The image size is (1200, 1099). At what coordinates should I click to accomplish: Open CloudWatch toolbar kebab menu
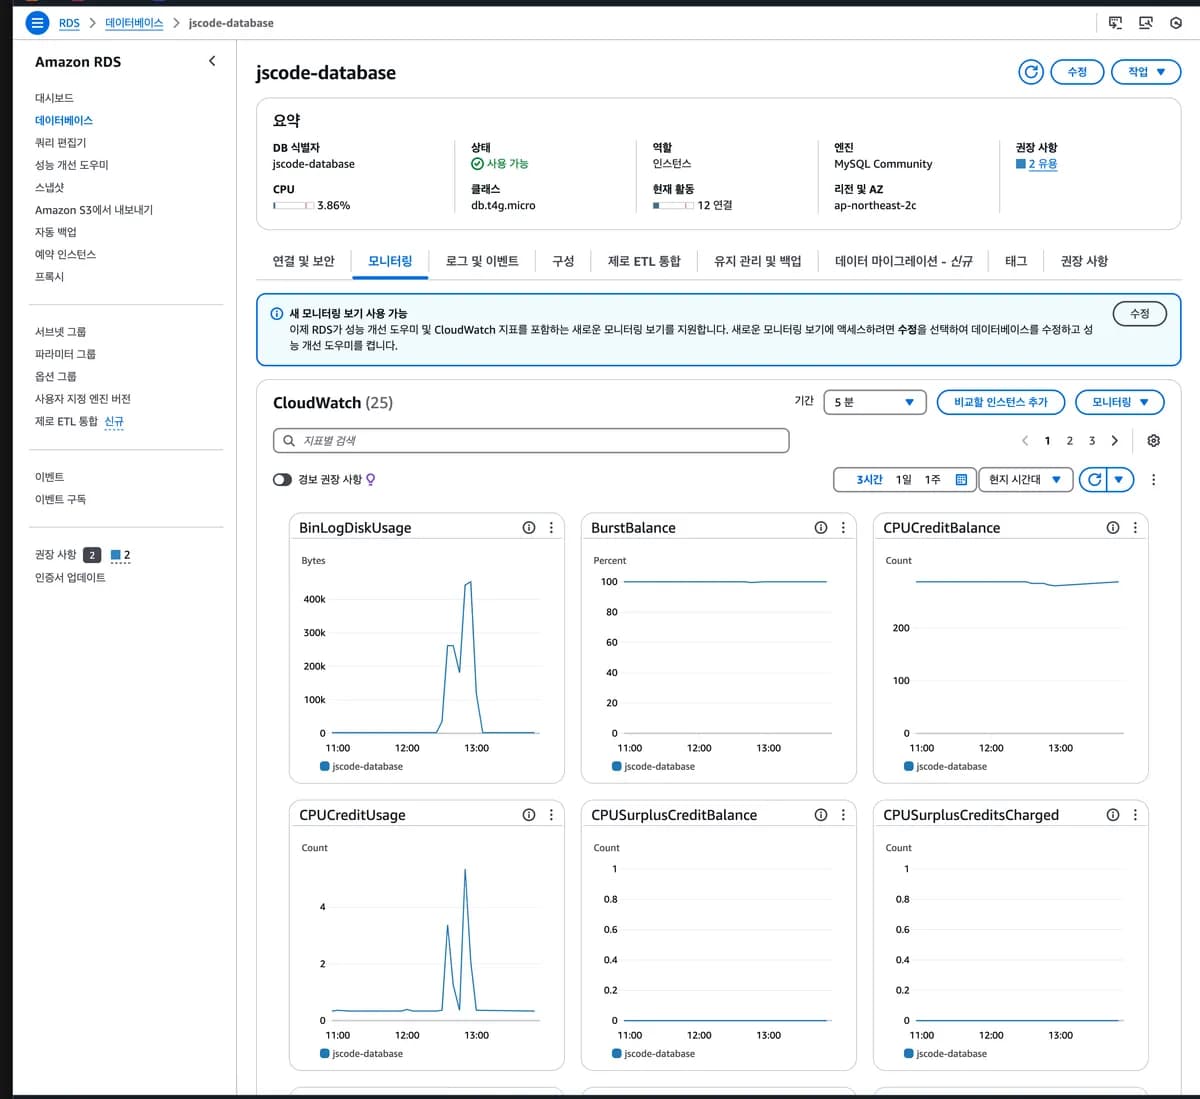pyautogui.click(x=1153, y=480)
